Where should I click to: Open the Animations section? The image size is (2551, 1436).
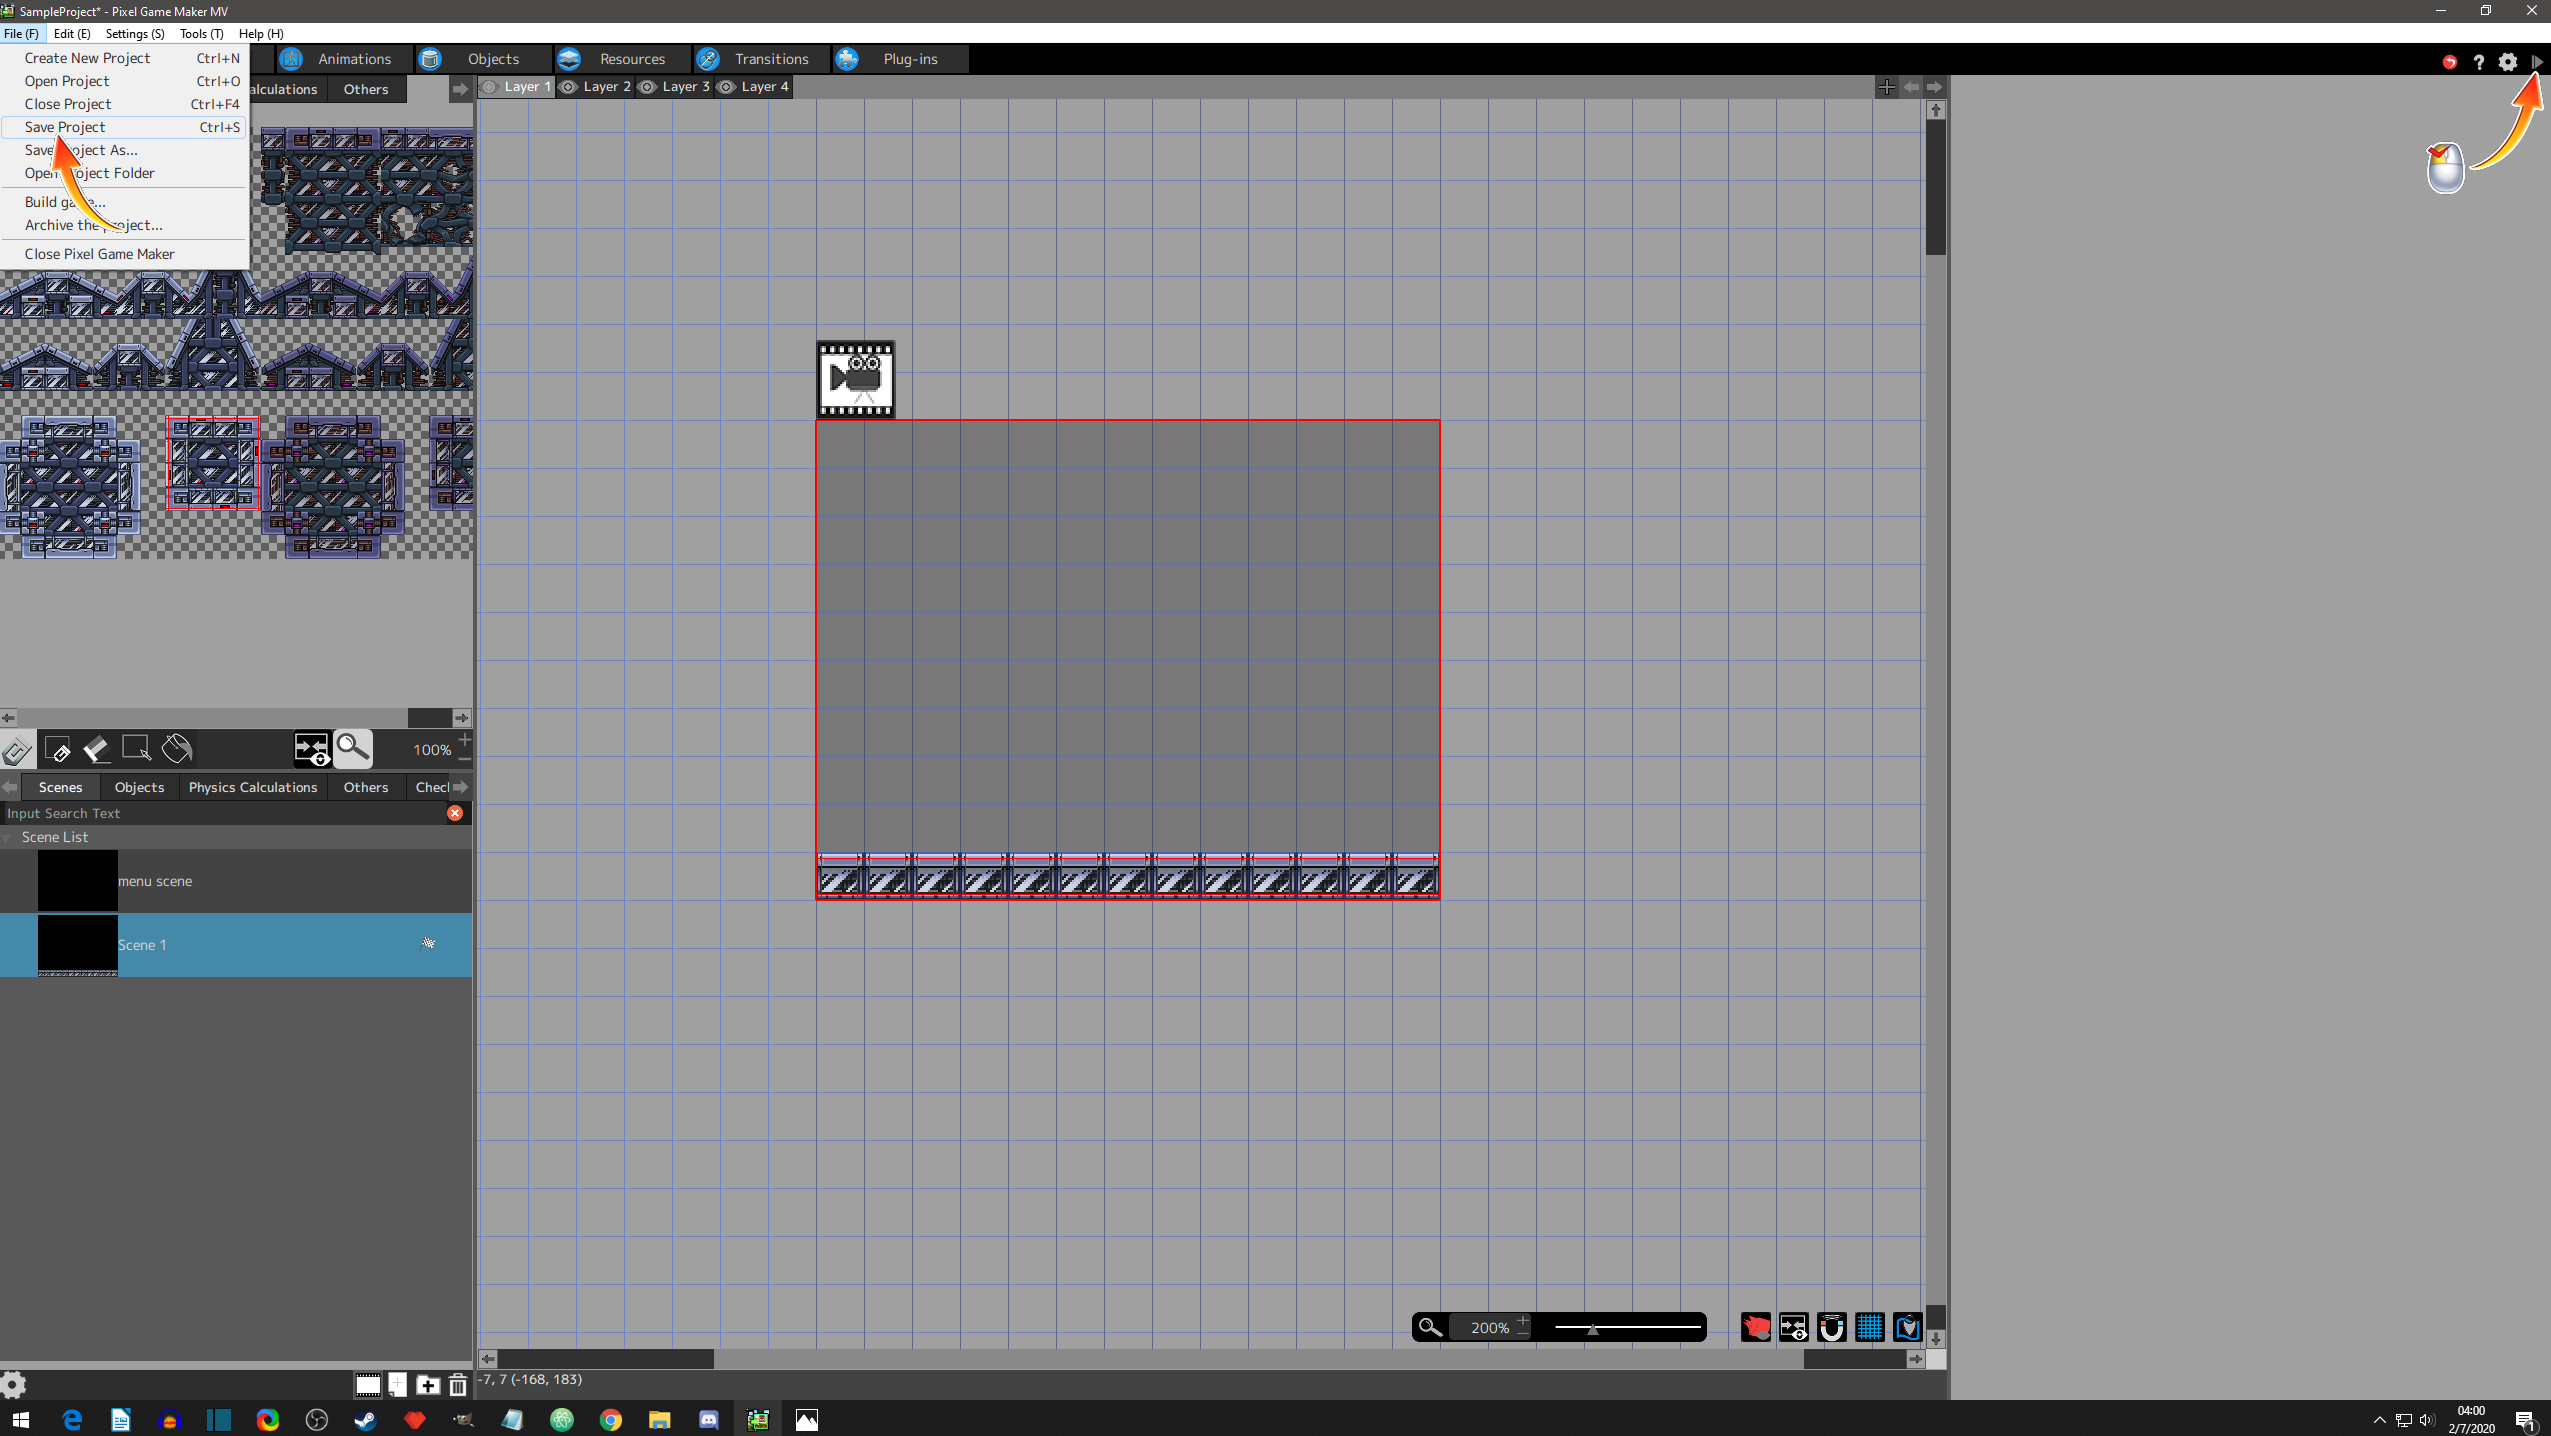pyautogui.click(x=353, y=59)
